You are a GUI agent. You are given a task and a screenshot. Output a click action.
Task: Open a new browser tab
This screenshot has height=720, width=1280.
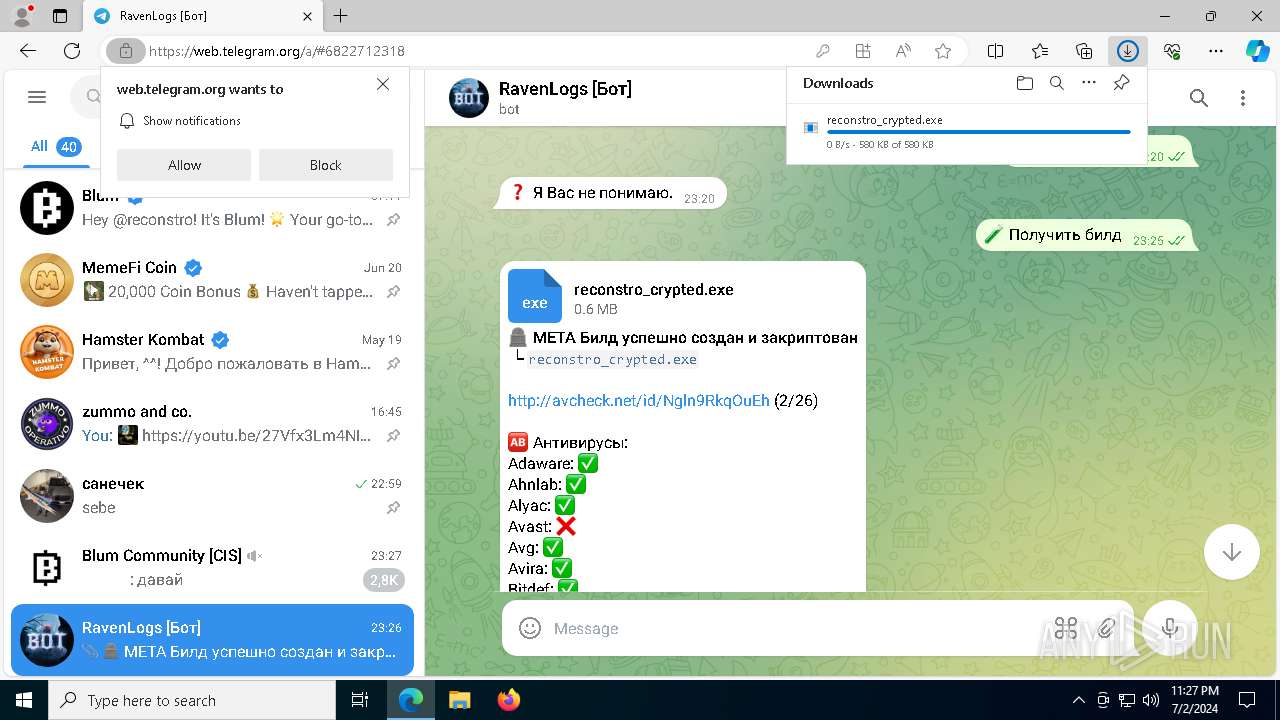341,16
